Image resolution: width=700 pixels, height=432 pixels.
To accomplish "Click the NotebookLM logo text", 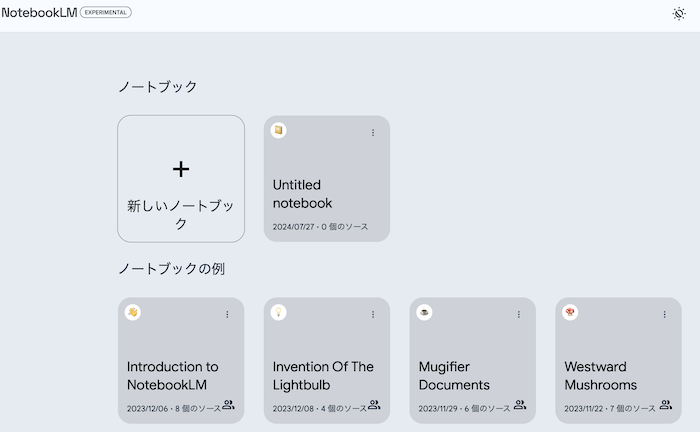I will pos(39,12).
